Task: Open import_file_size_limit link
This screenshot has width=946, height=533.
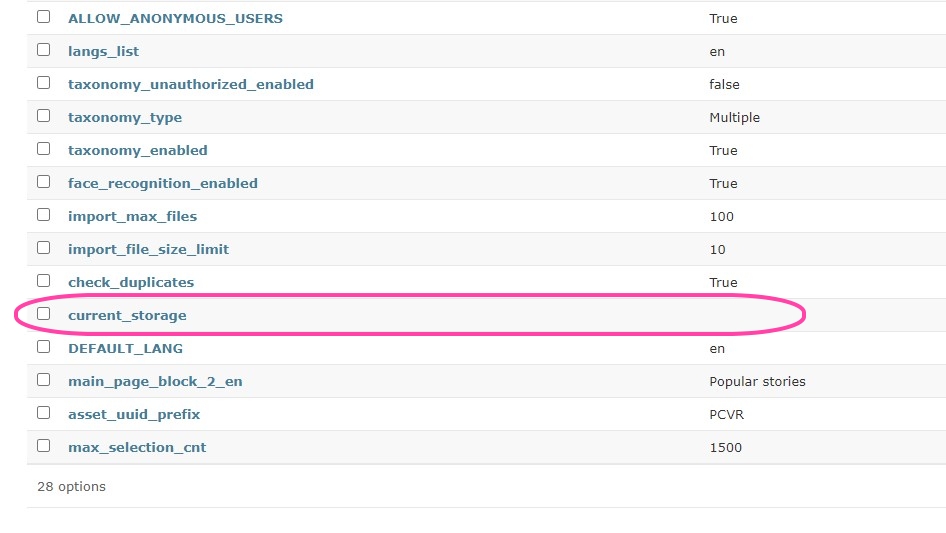Action: pos(148,249)
